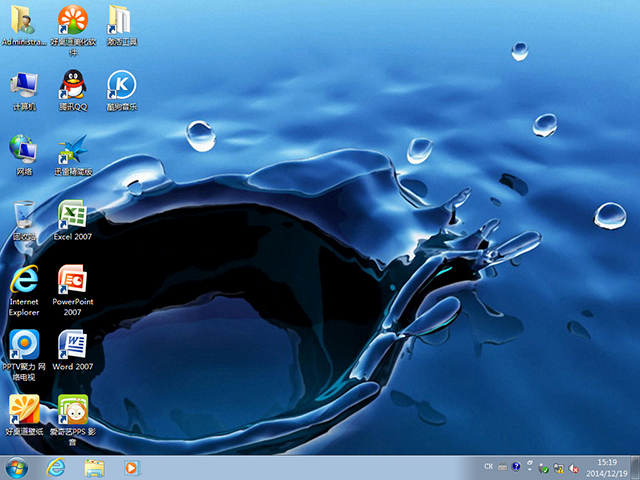The image size is (640, 480).
Task: Select the Internet Explorer desktop icon
Action: point(24,280)
